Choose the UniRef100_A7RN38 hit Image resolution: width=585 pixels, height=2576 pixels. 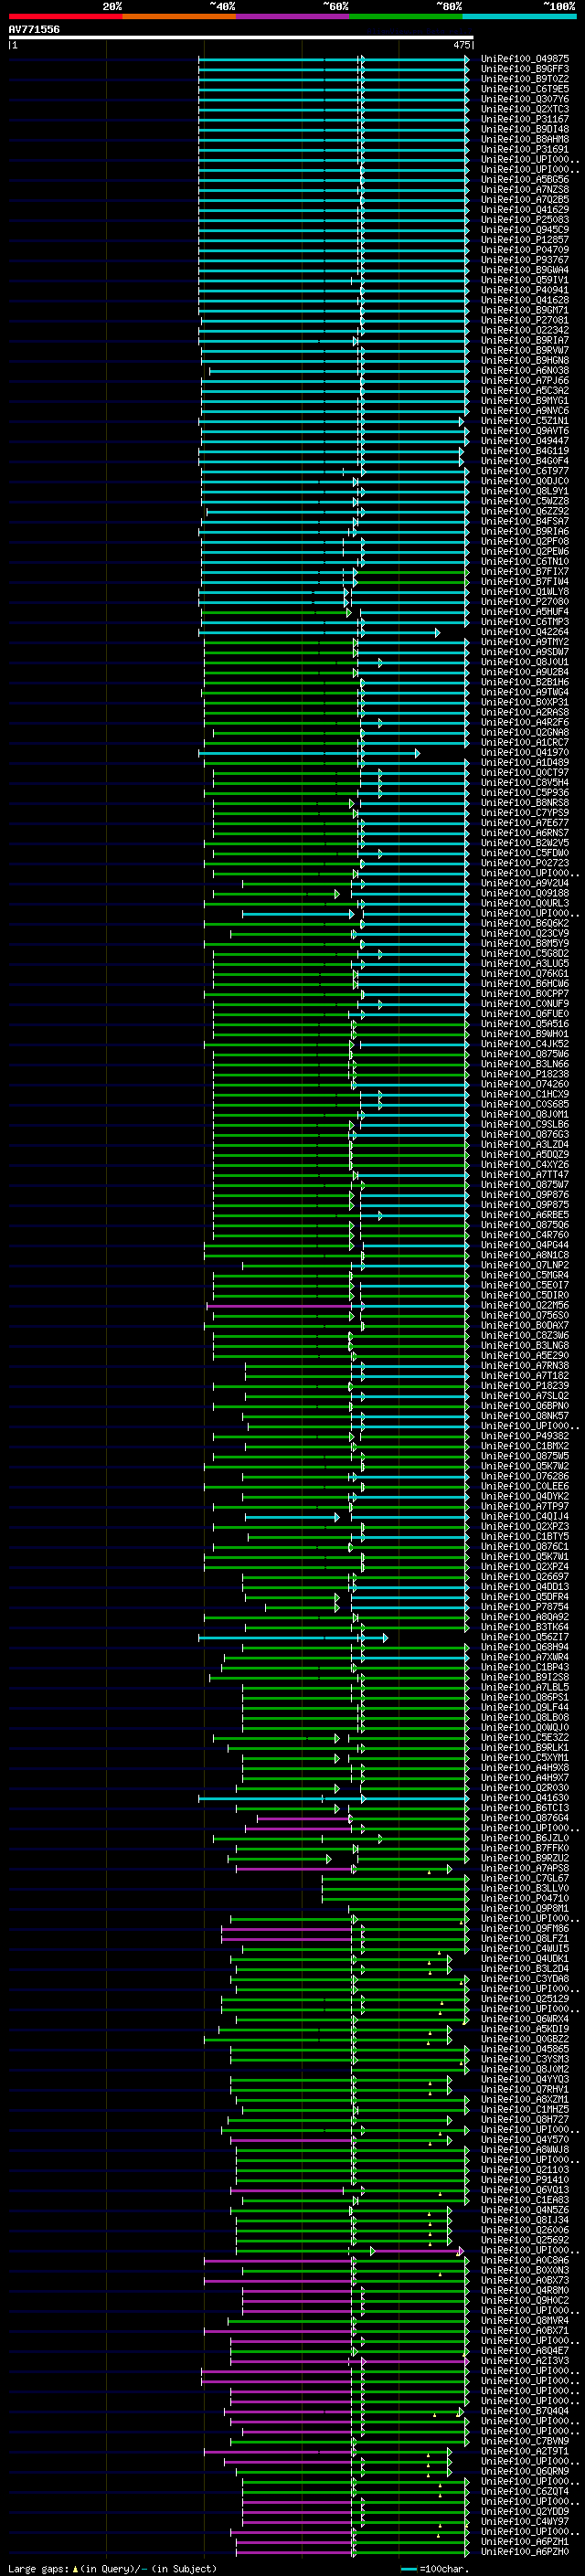pyautogui.click(x=525, y=1366)
